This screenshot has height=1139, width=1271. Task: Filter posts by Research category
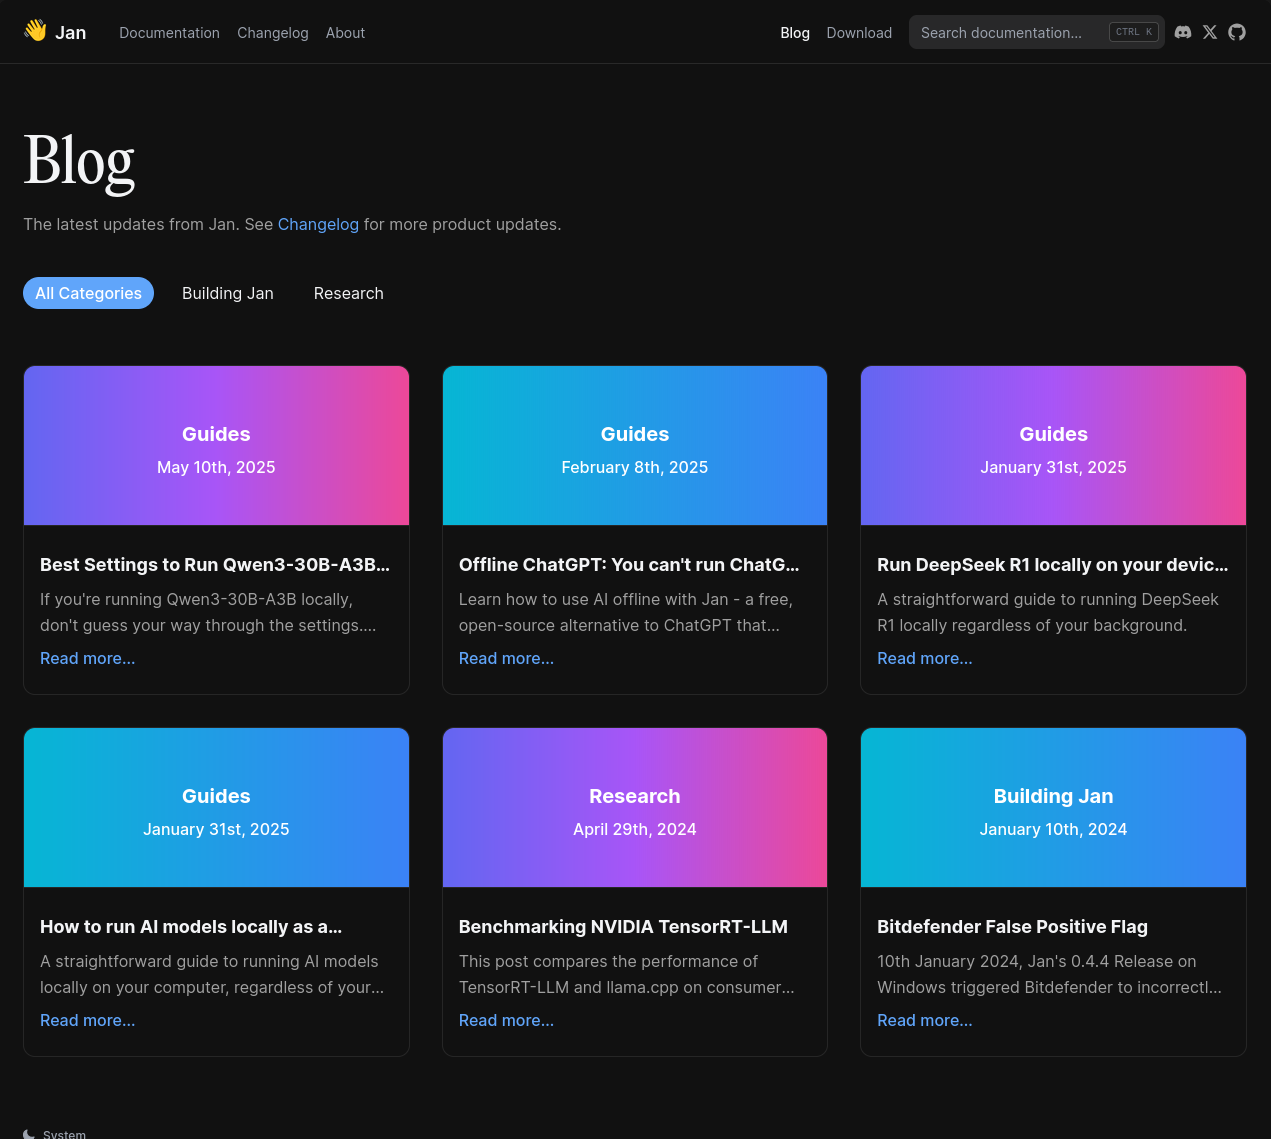[348, 293]
